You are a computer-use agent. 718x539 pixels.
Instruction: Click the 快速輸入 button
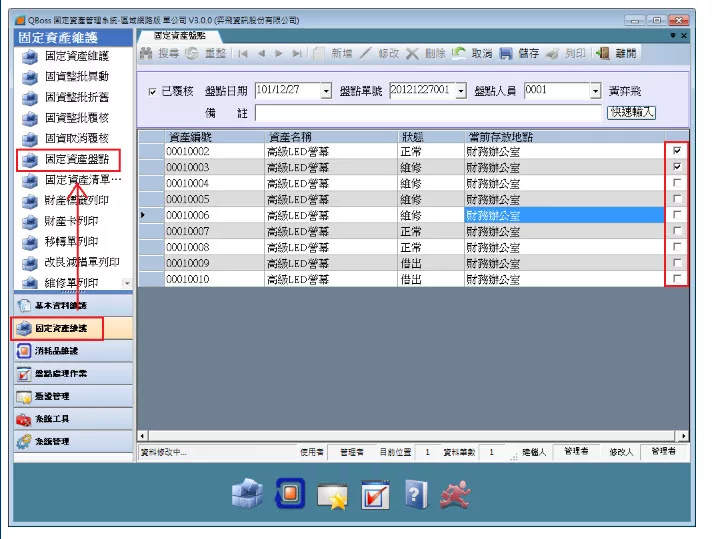click(x=631, y=112)
